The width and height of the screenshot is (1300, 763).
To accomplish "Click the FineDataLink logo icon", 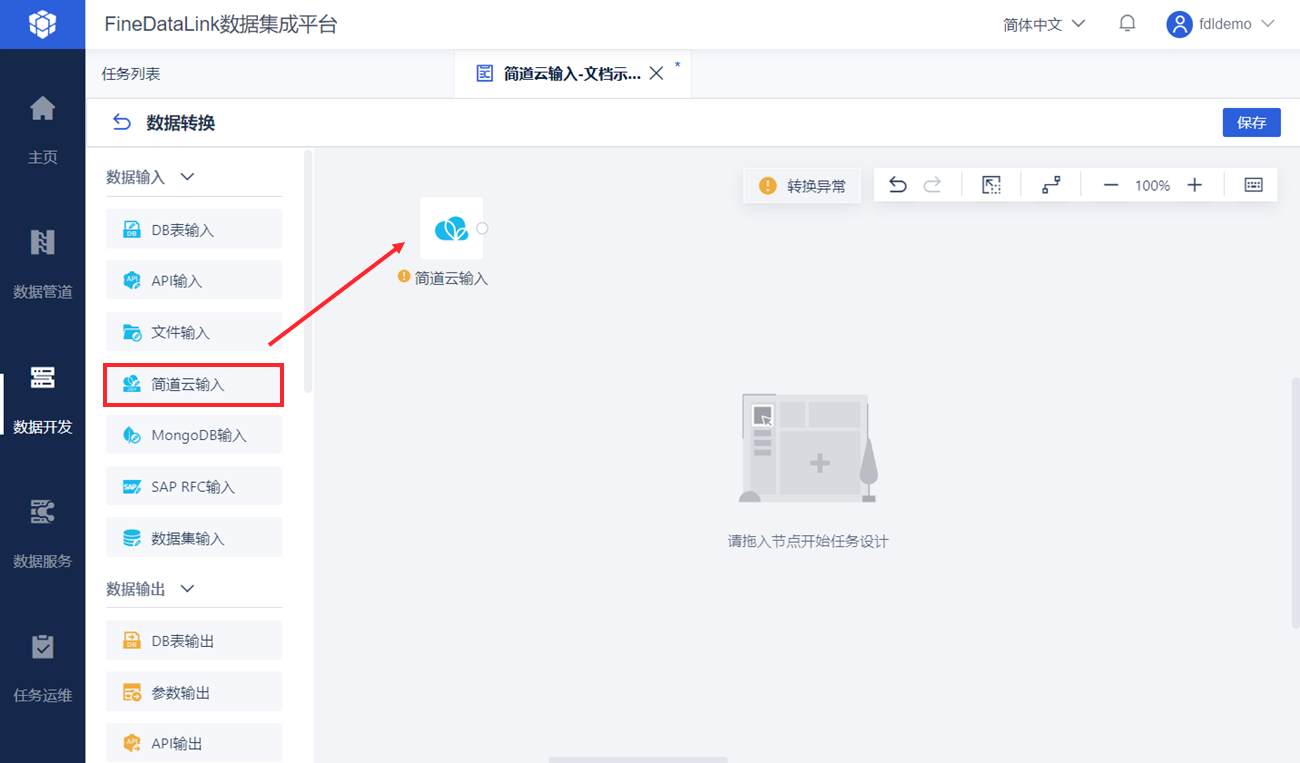I will pyautogui.click(x=42, y=24).
